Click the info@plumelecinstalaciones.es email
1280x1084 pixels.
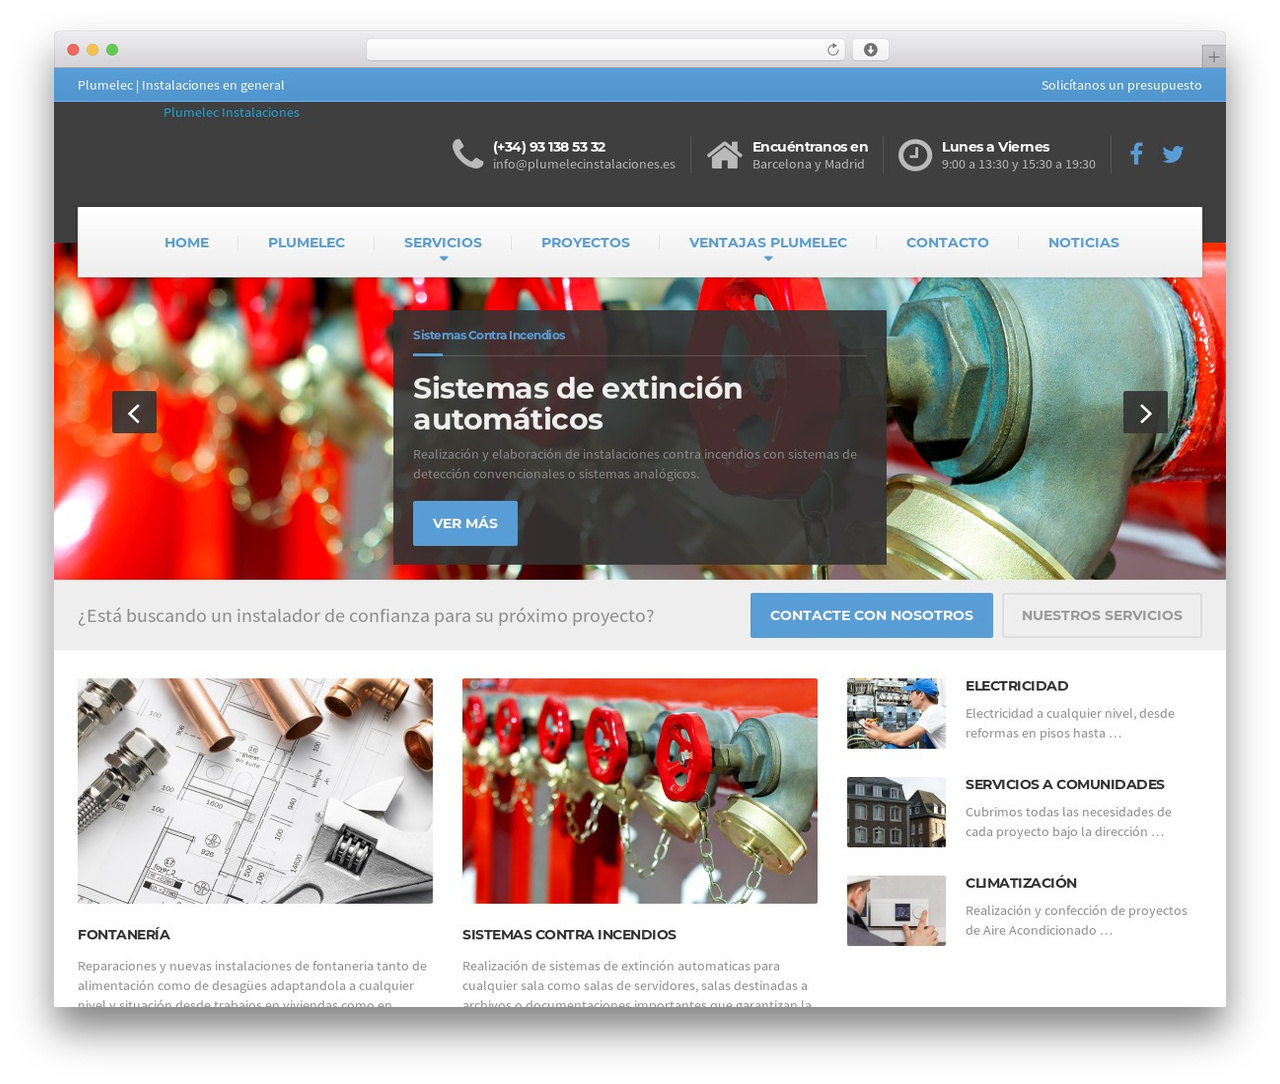pyautogui.click(x=584, y=164)
